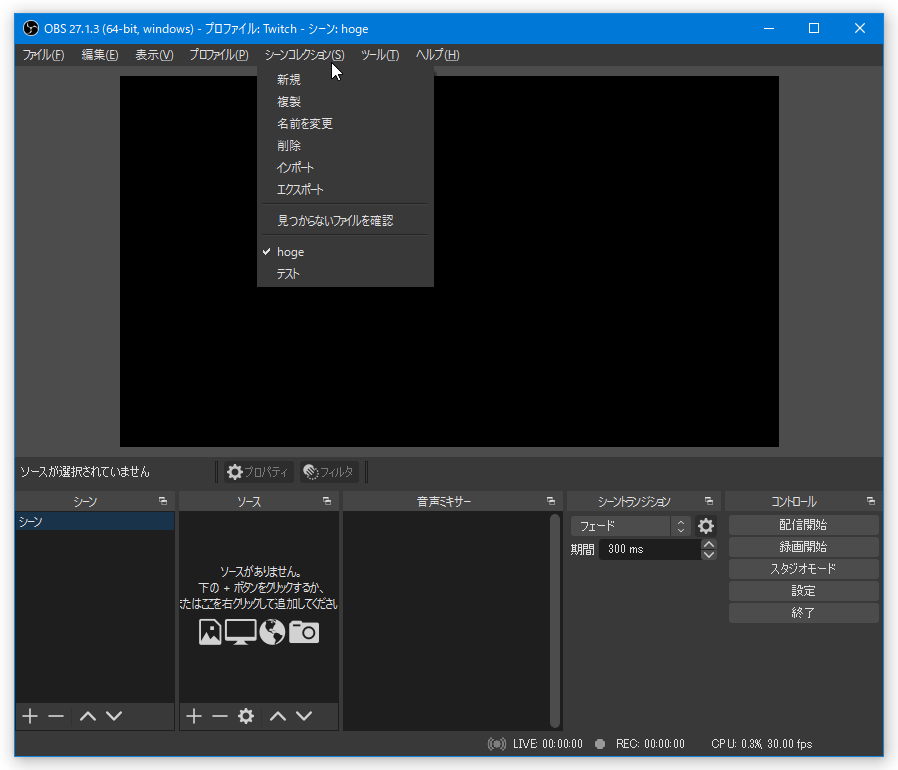Enable スタジオモード button
The width and height of the screenshot is (898, 770).
pos(803,569)
